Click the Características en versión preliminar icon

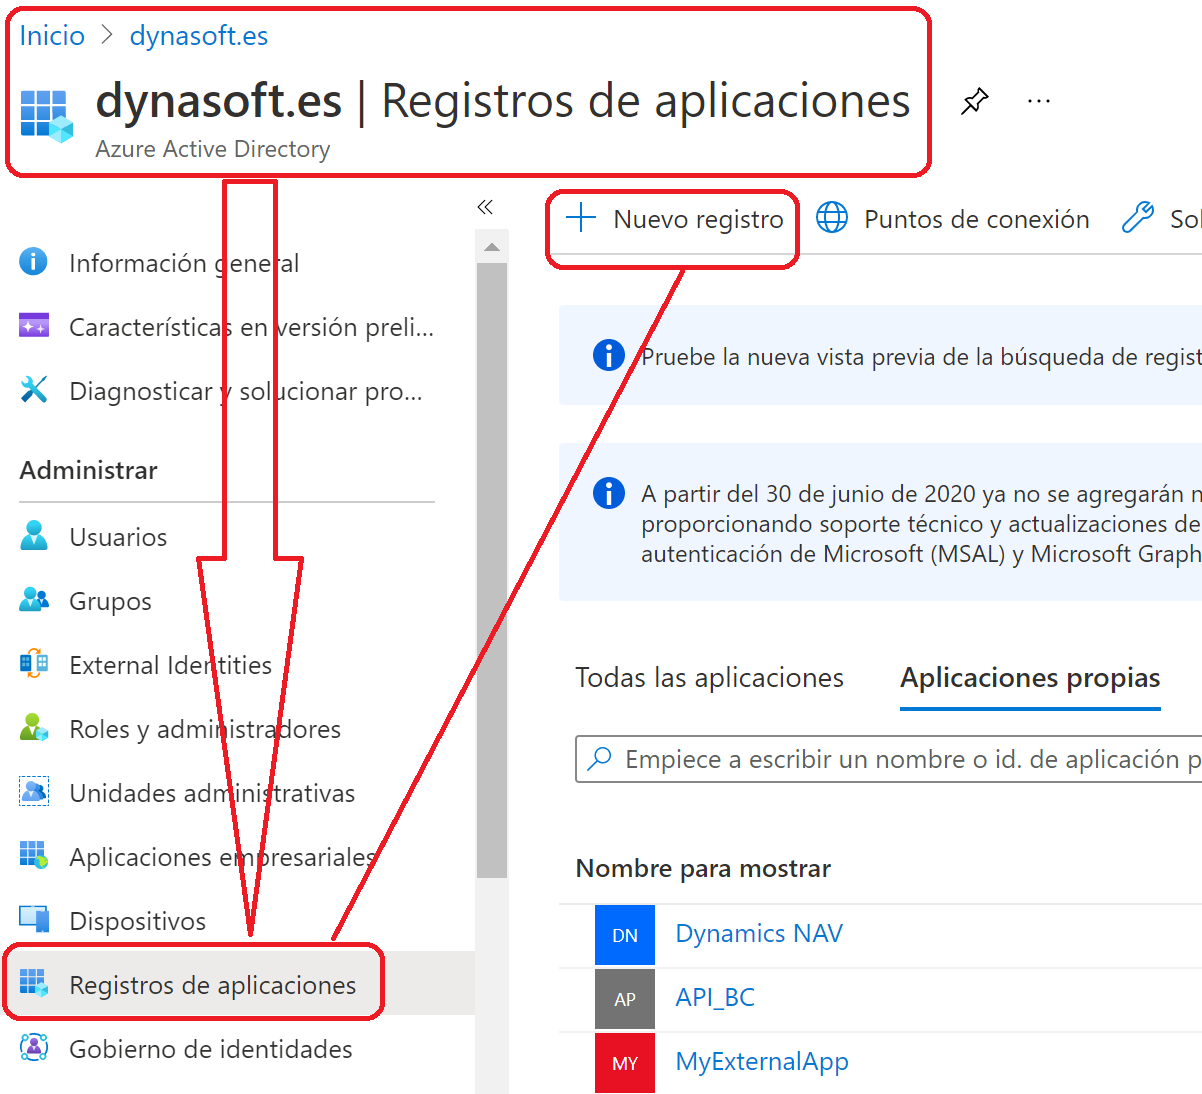pos(34,326)
